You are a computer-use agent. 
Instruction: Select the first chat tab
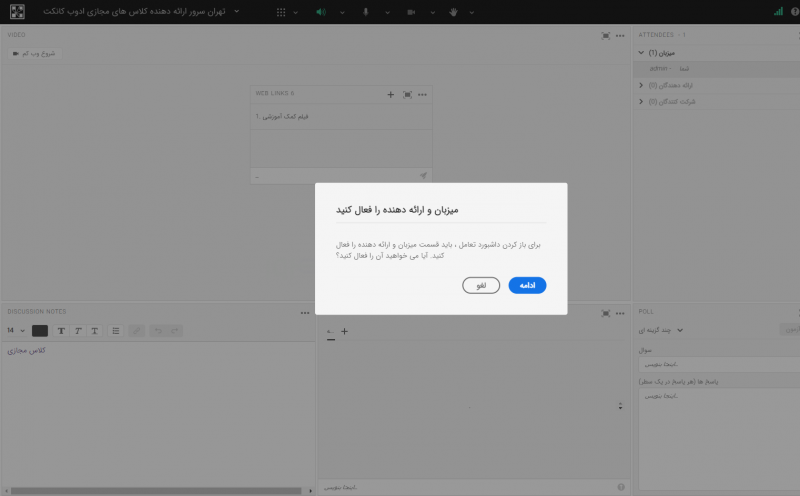(331, 332)
